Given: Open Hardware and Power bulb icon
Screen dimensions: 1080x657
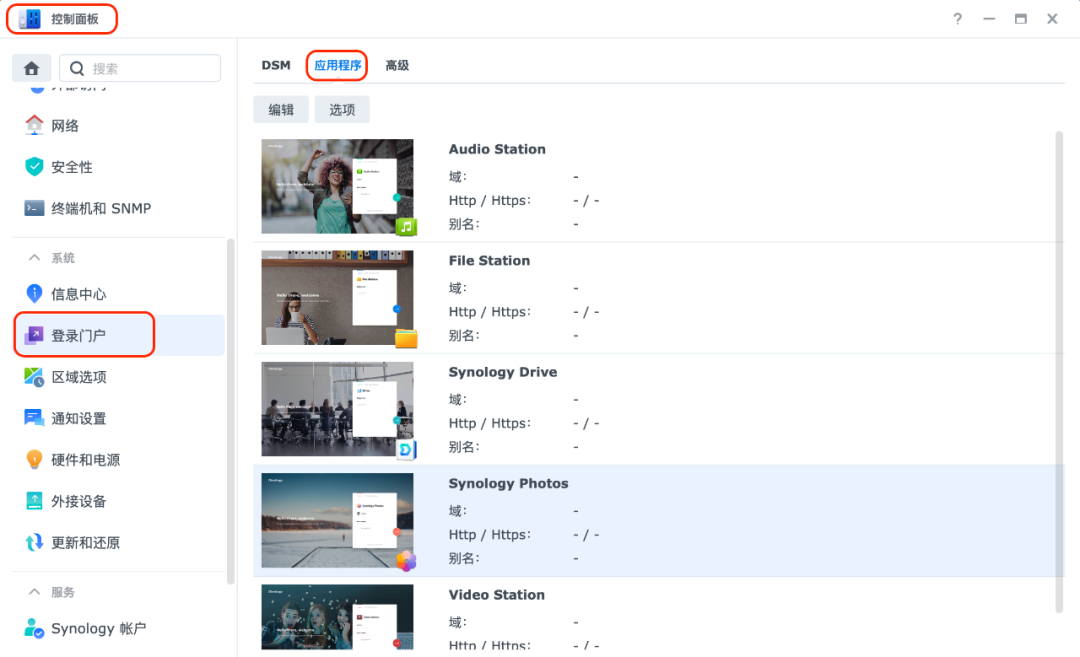Looking at the screenshot, I should coord(35,460).
